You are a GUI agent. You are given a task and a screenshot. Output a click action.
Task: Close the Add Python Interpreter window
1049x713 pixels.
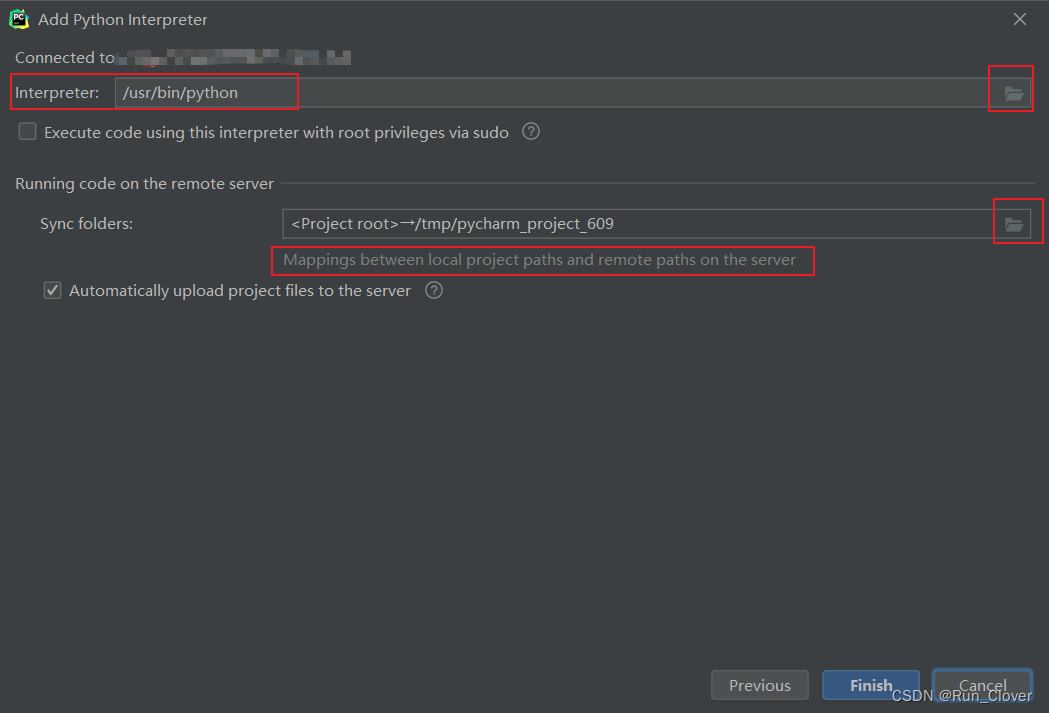click(1020, 19)
